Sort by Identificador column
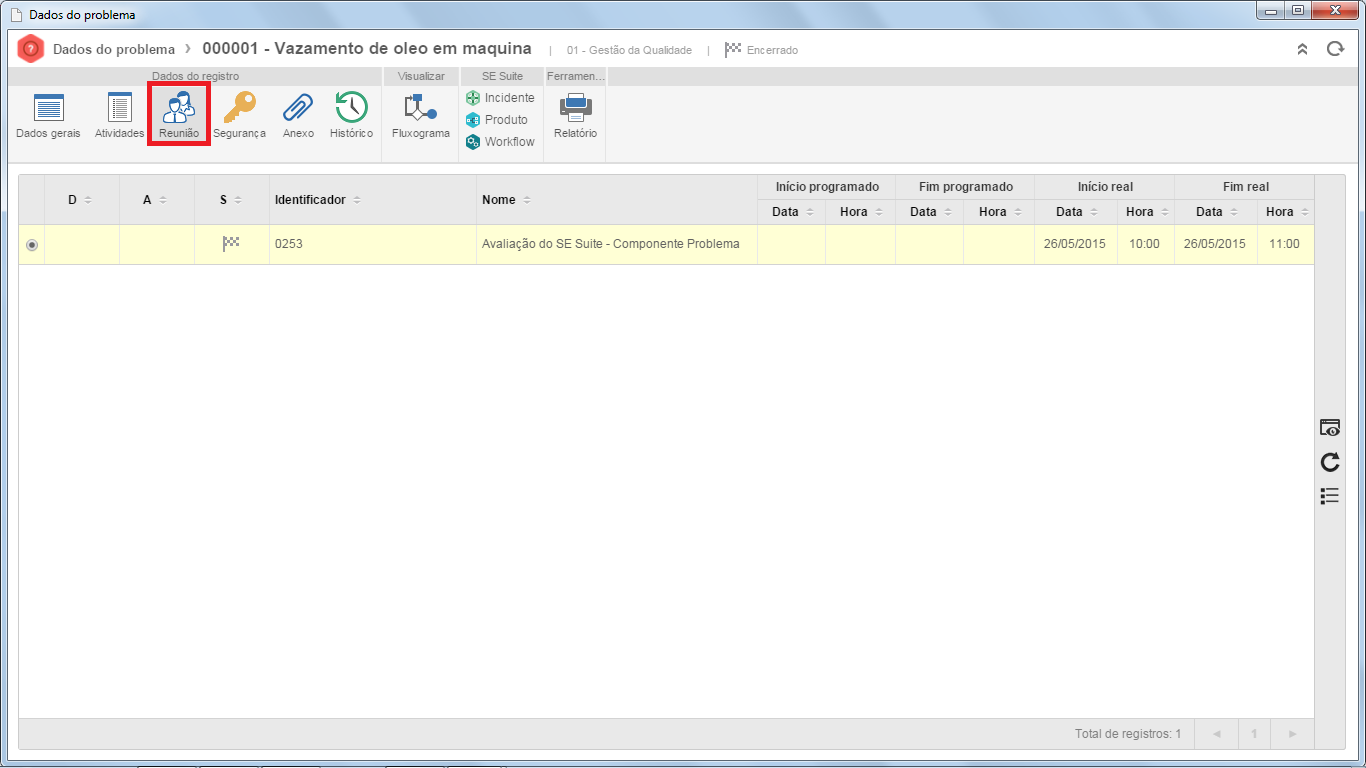The height and width of the screenshot is (768, 1366). pos(317,200)
